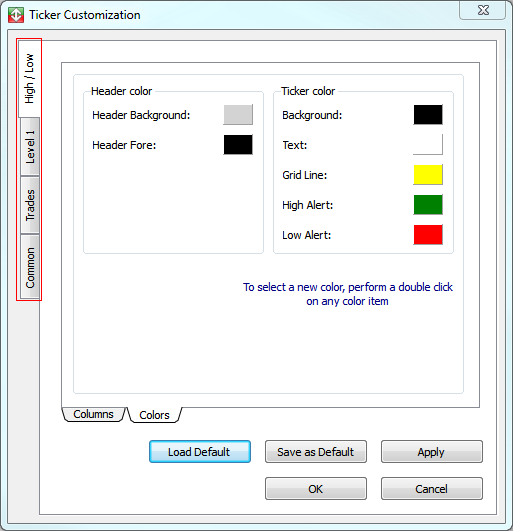Click the Load Default button
This screenshot has height=531, width=513.
pos(200,452)
